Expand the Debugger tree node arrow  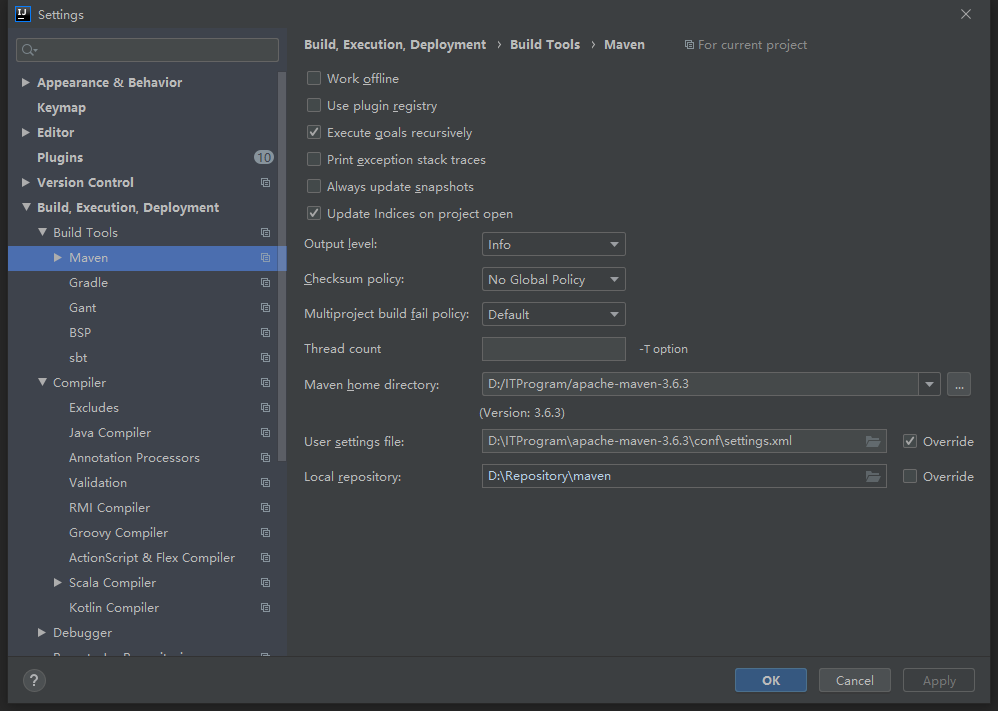41,633
